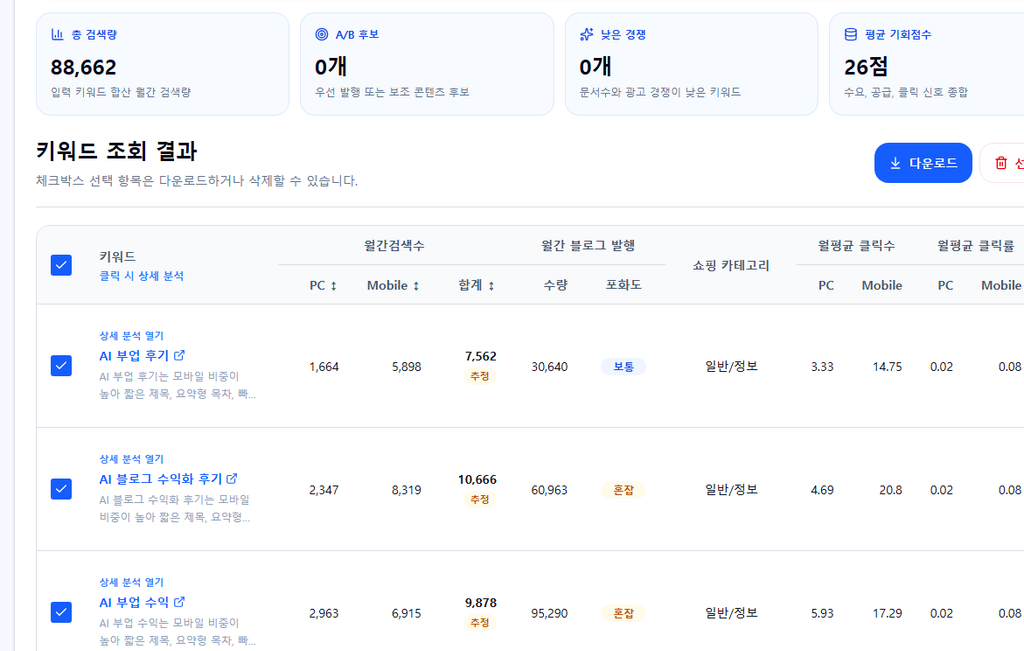This screenshot has height=651, width=1024.
Task: Sort by Mobile monthly search column
Action: (x=393, y=285)
